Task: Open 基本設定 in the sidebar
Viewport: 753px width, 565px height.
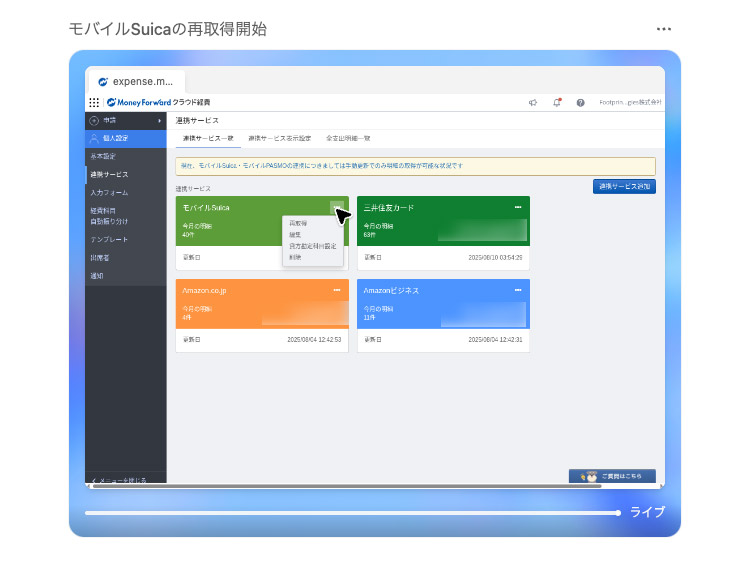Action: coord(126,156)
